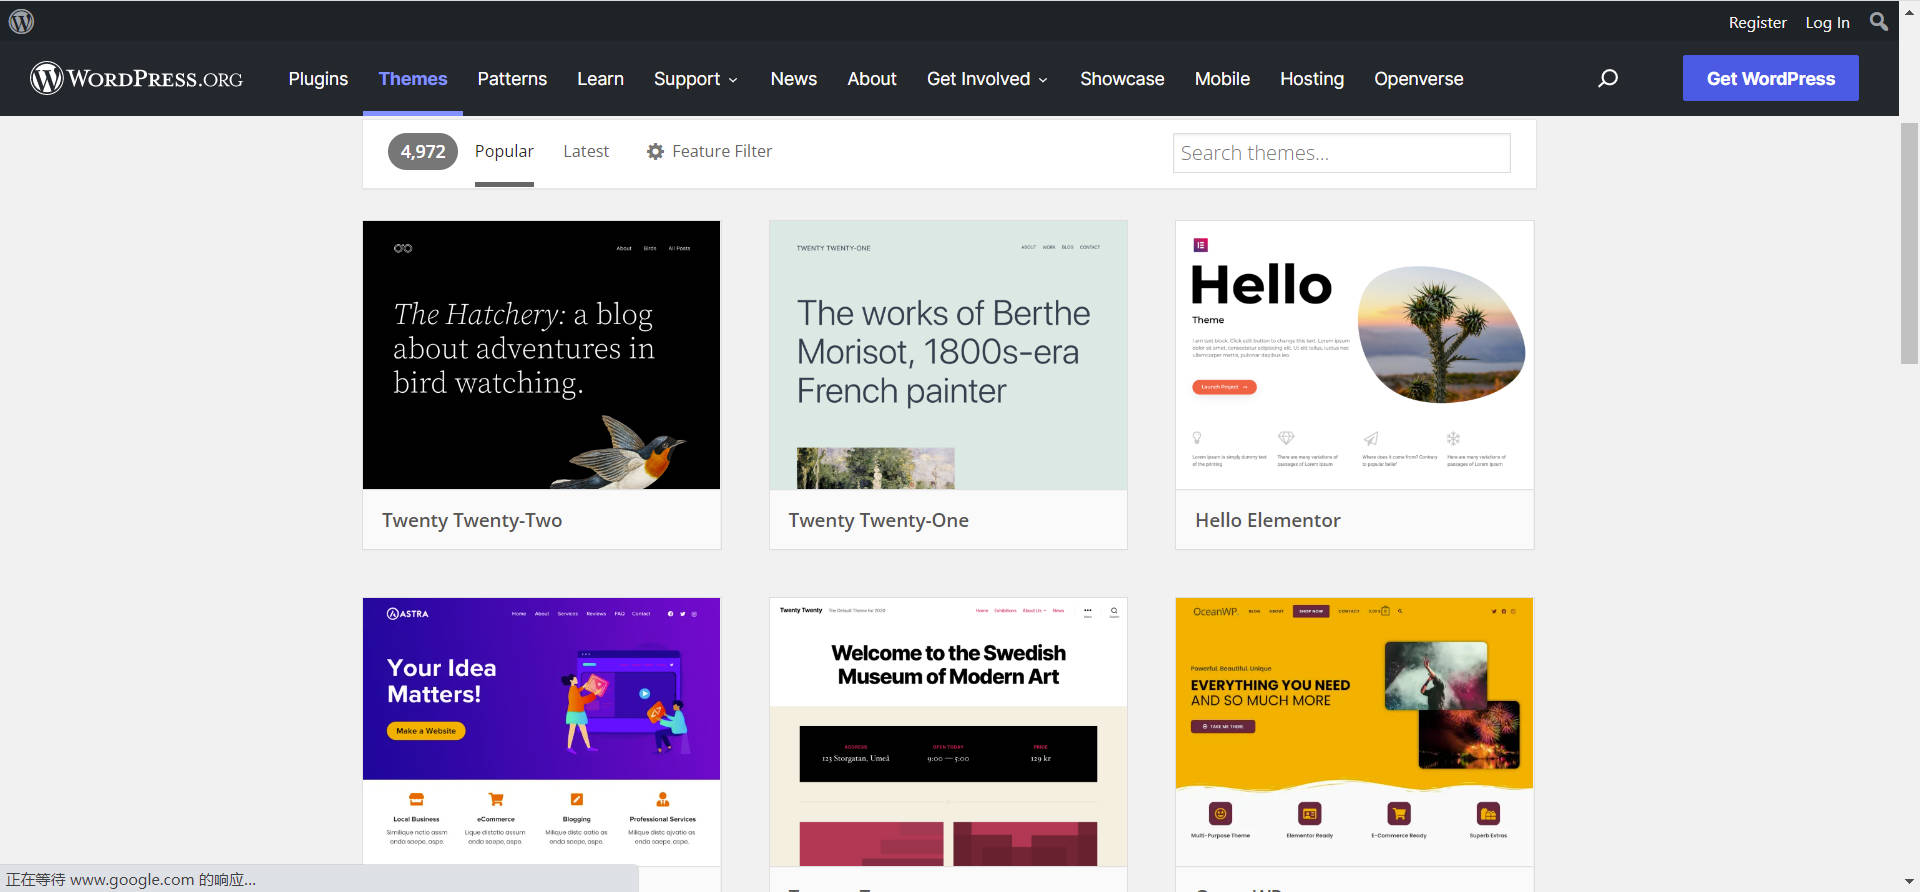Open the navigation search icon
The width and height of the screenshot is (1920, 892).
click(x=1608, y=78)
